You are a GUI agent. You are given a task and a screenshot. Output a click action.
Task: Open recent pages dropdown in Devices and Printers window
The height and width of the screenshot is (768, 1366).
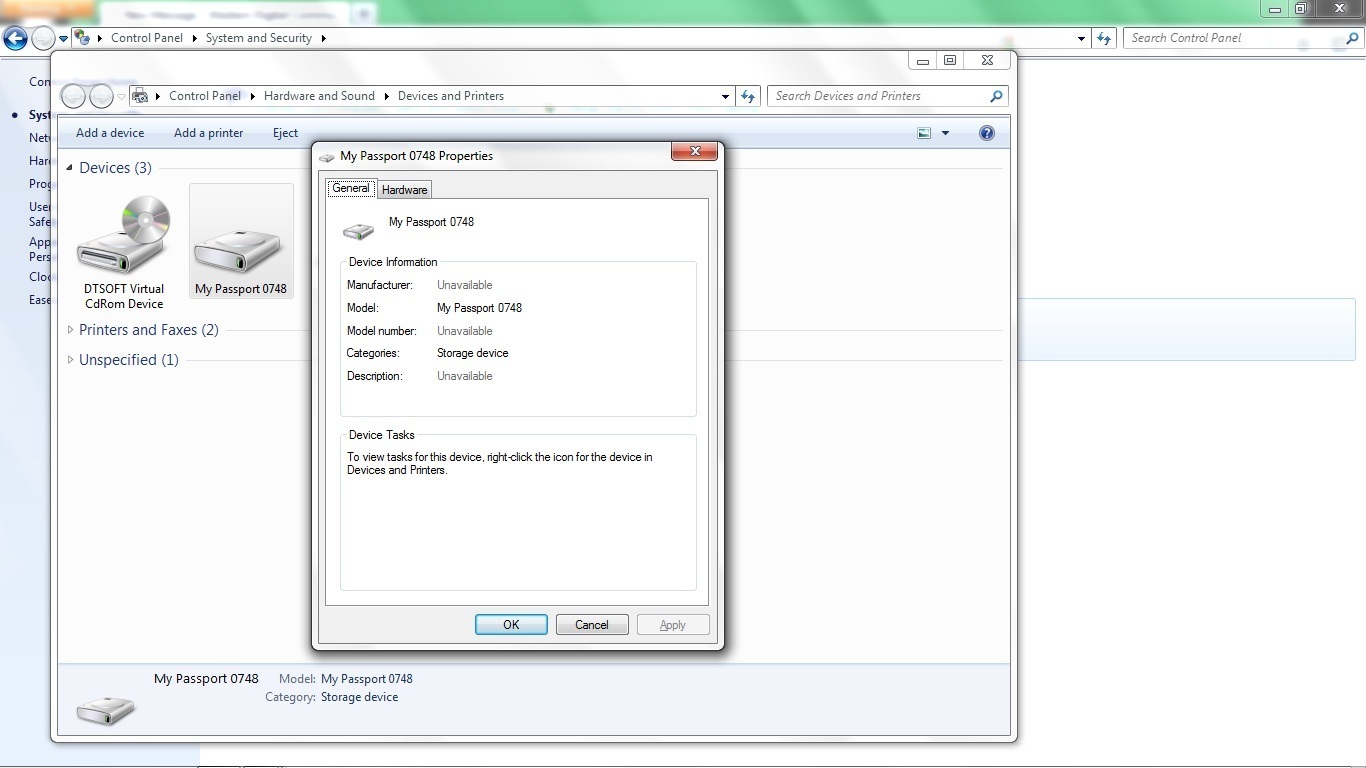click(x=121, y=97)
